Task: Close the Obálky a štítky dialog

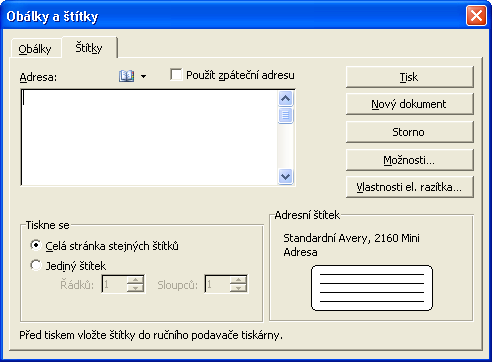Action: pyautogui.click(x=476, y=16)
